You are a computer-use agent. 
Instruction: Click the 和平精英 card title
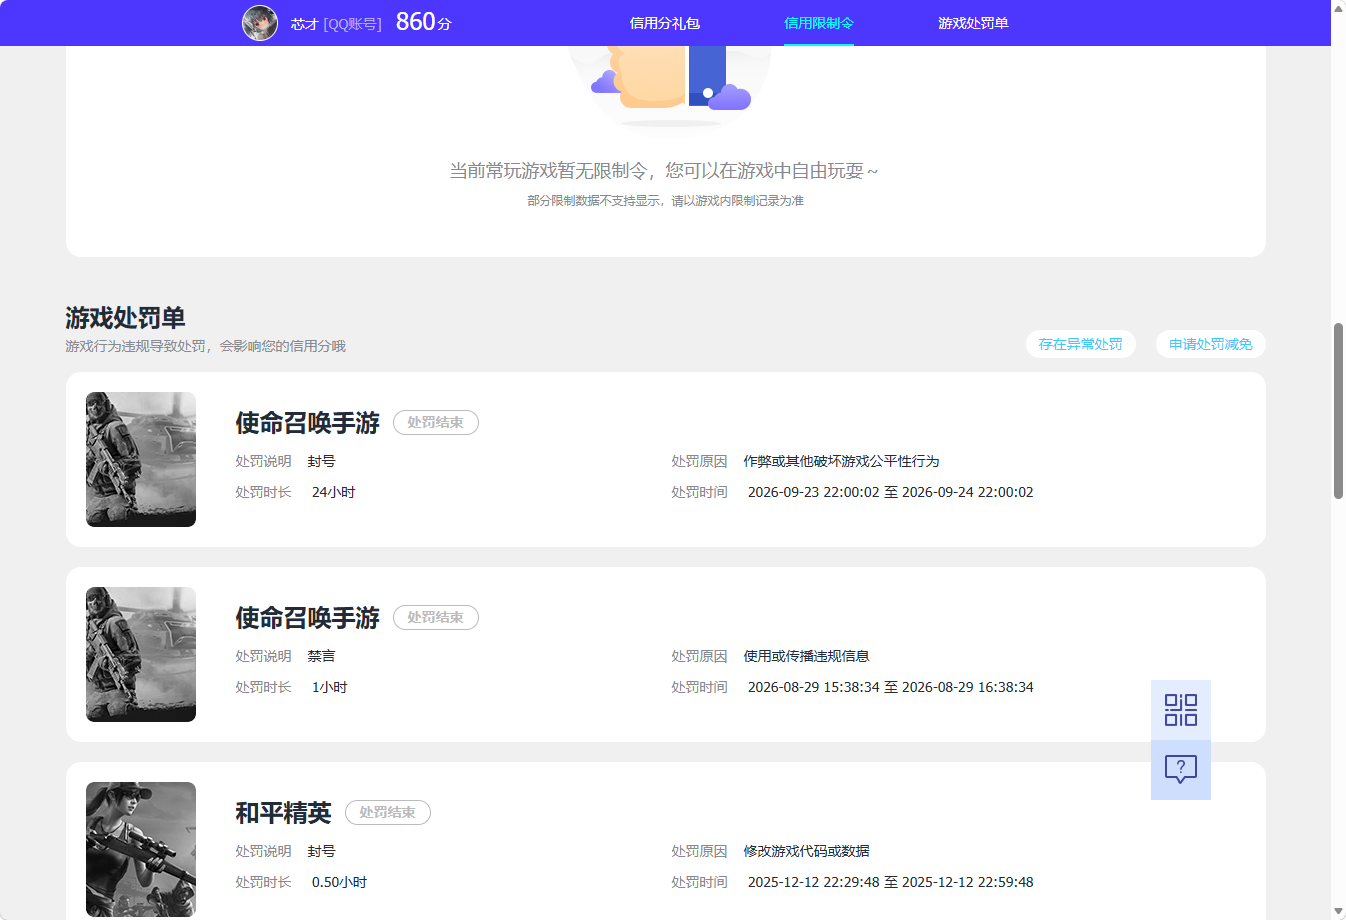pos(284,813)
